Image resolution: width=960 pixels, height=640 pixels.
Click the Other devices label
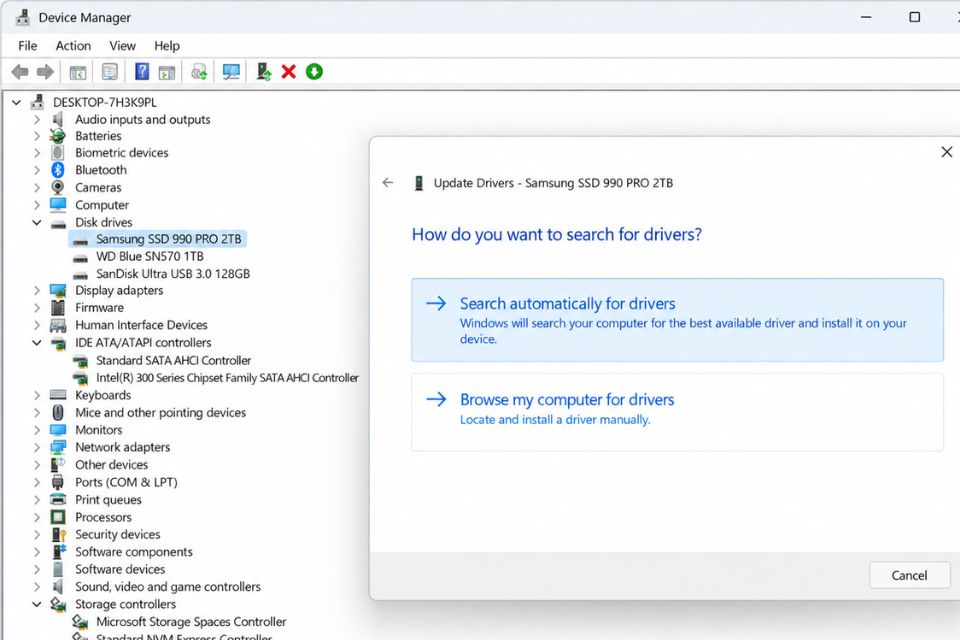(111, 464)
